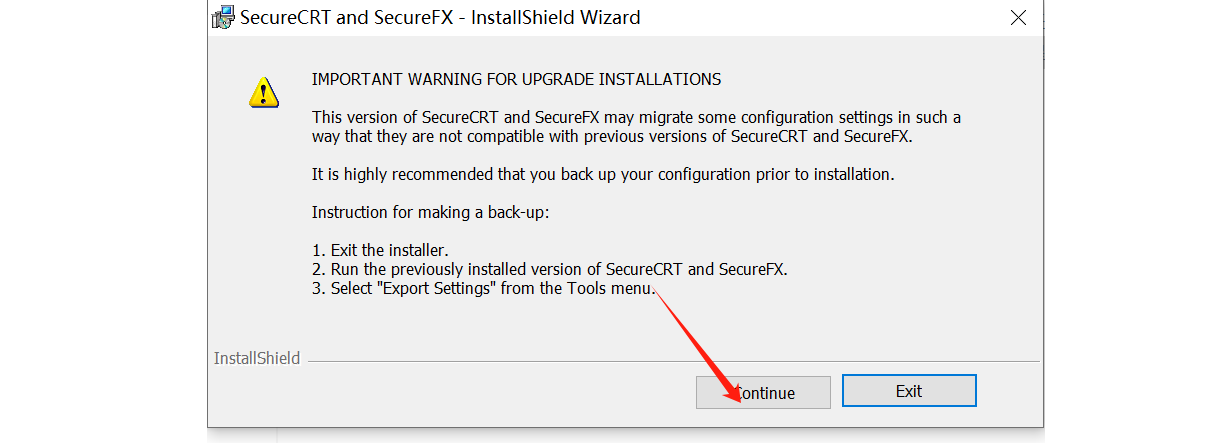Click the installer icon in the title bar

(x=223, y=18)
